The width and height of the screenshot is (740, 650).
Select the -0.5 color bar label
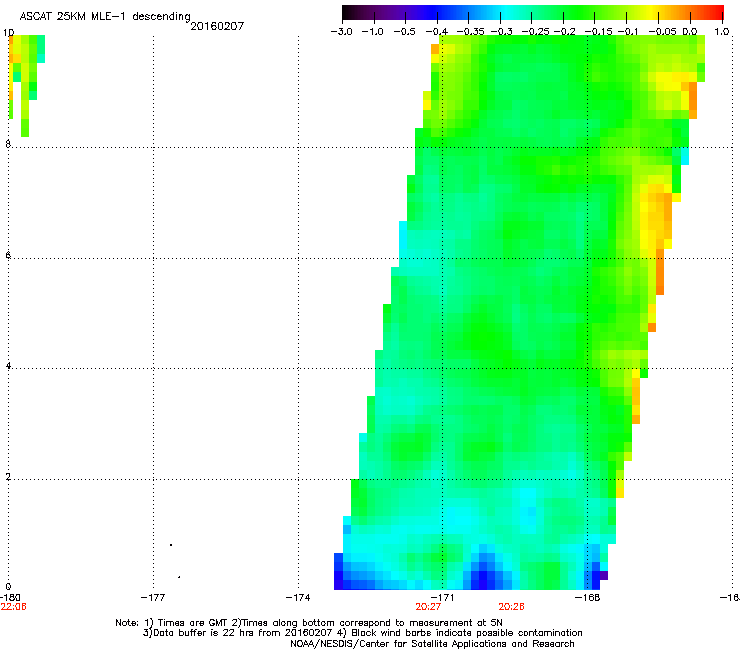(404, 32)
